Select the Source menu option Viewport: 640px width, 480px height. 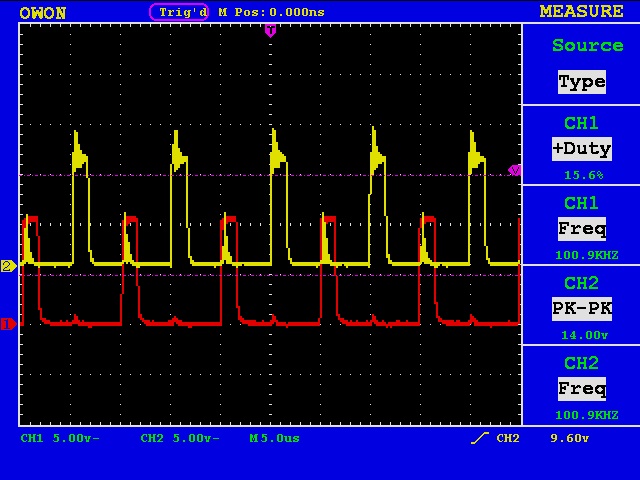[x=587, y=45]
